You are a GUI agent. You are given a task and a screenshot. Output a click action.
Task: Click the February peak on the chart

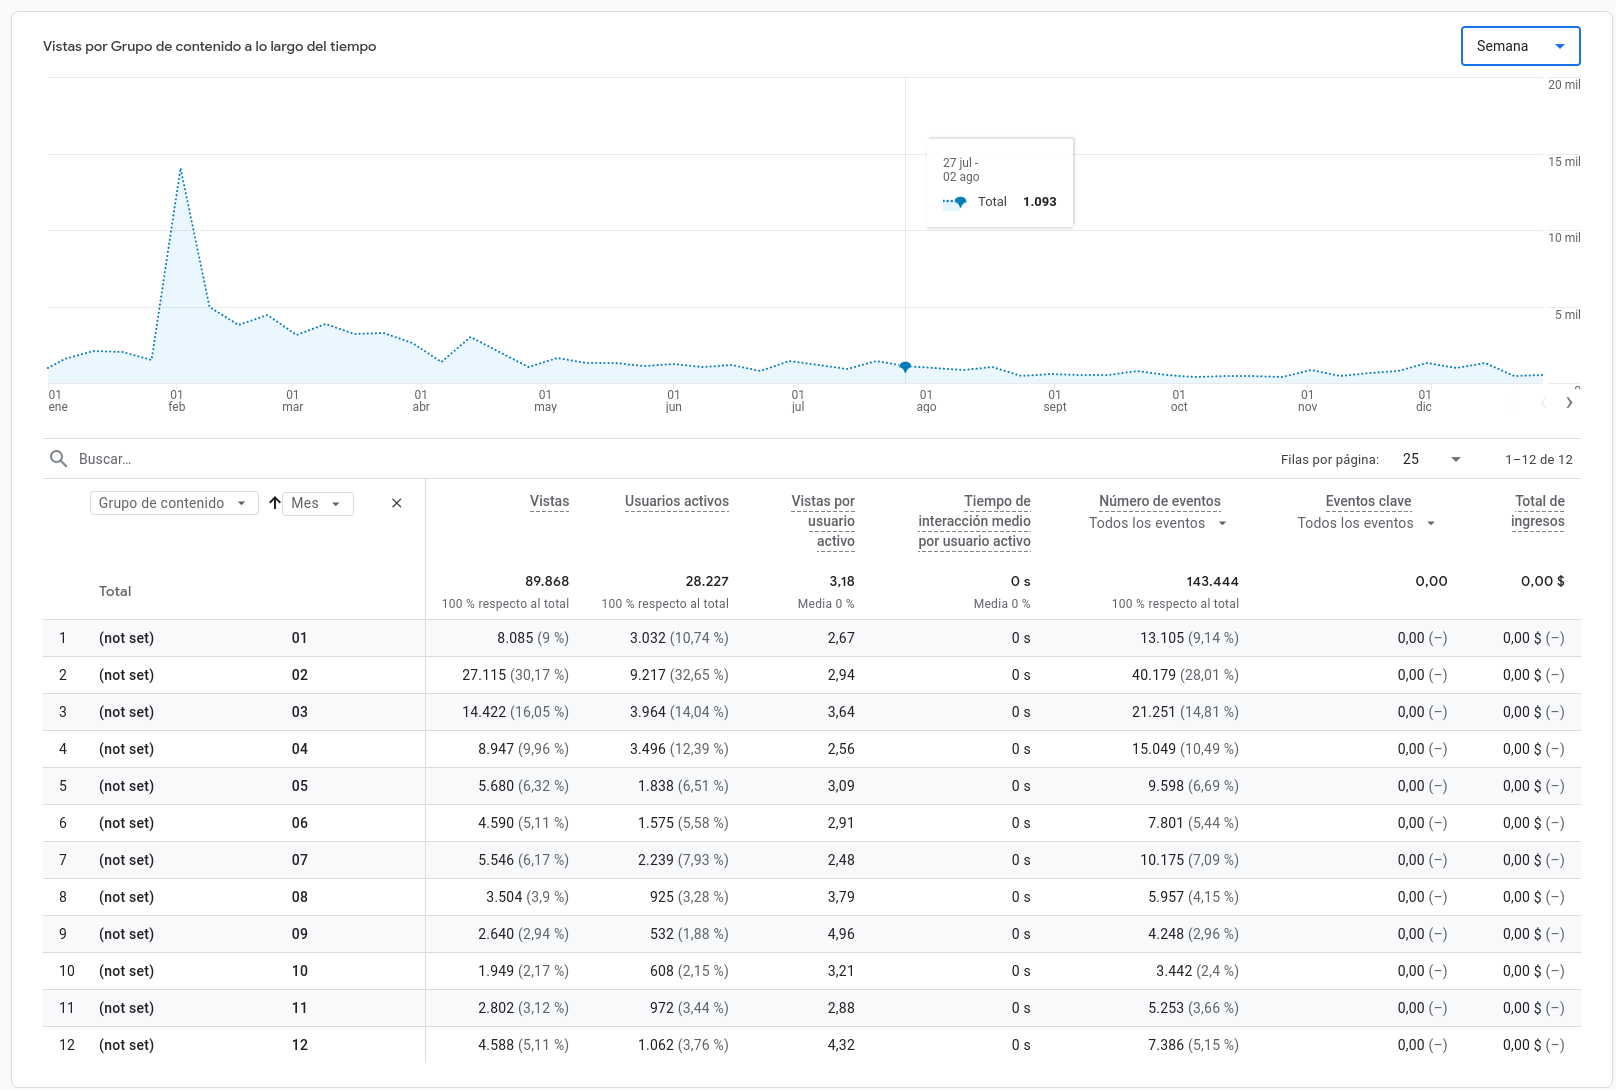click(180, 169)
